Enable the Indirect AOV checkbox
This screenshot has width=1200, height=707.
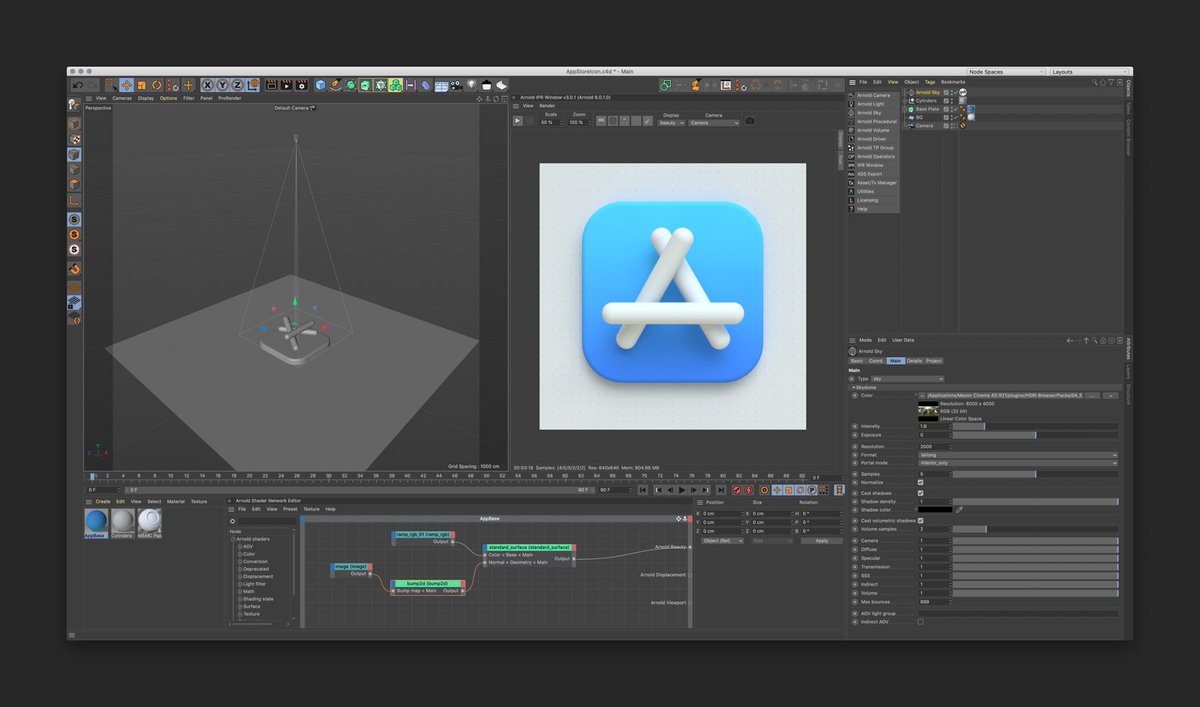click(x=921, y=622)
